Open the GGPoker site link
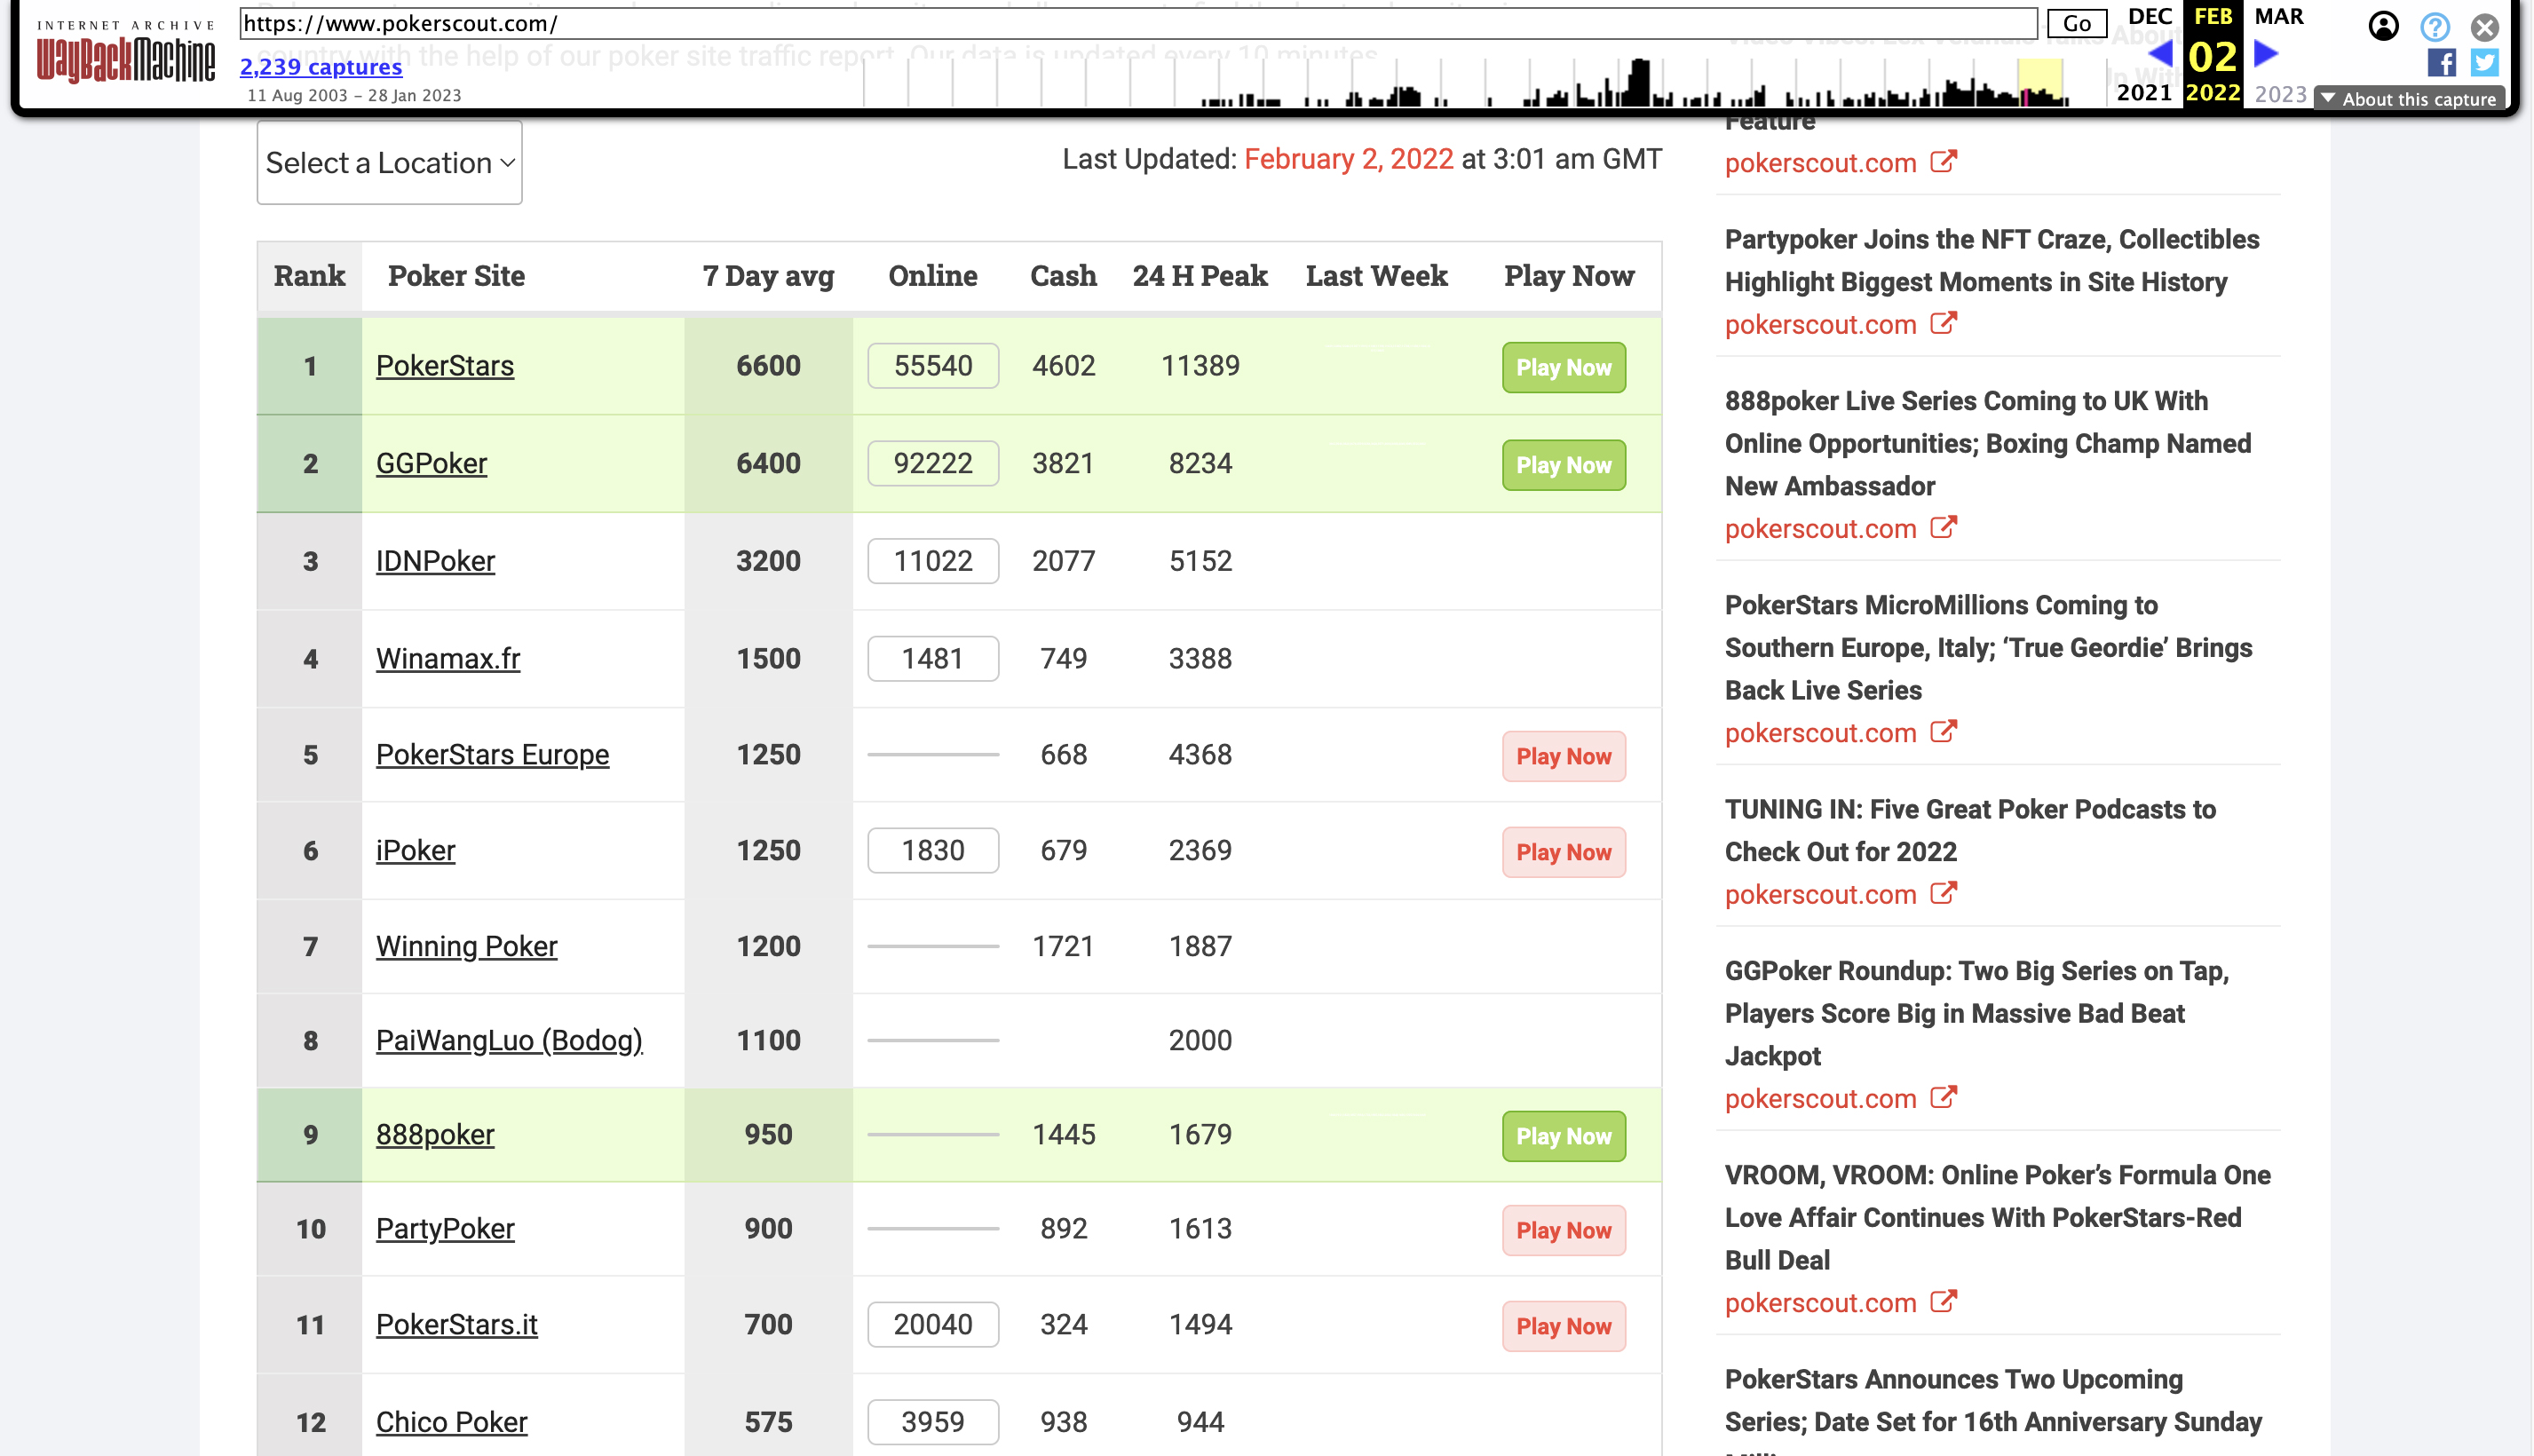 click(431, 464)
